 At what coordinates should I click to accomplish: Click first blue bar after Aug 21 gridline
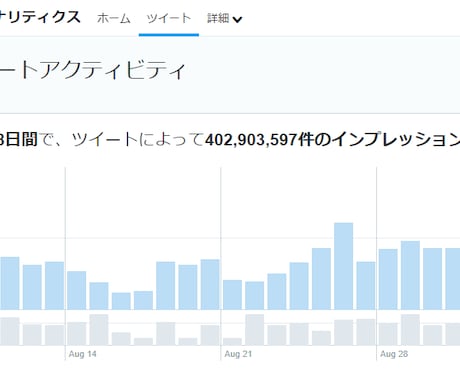(232, 295)
